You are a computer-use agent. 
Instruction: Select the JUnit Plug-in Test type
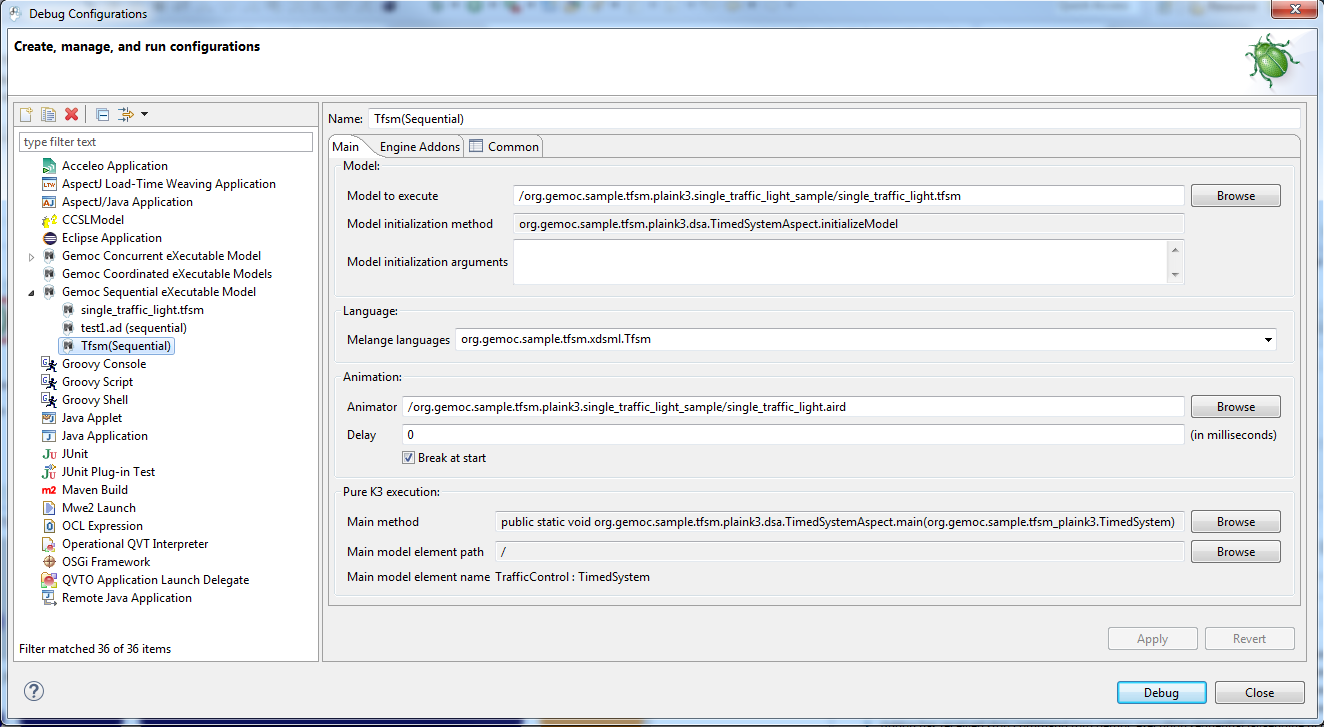pos(108,472)
